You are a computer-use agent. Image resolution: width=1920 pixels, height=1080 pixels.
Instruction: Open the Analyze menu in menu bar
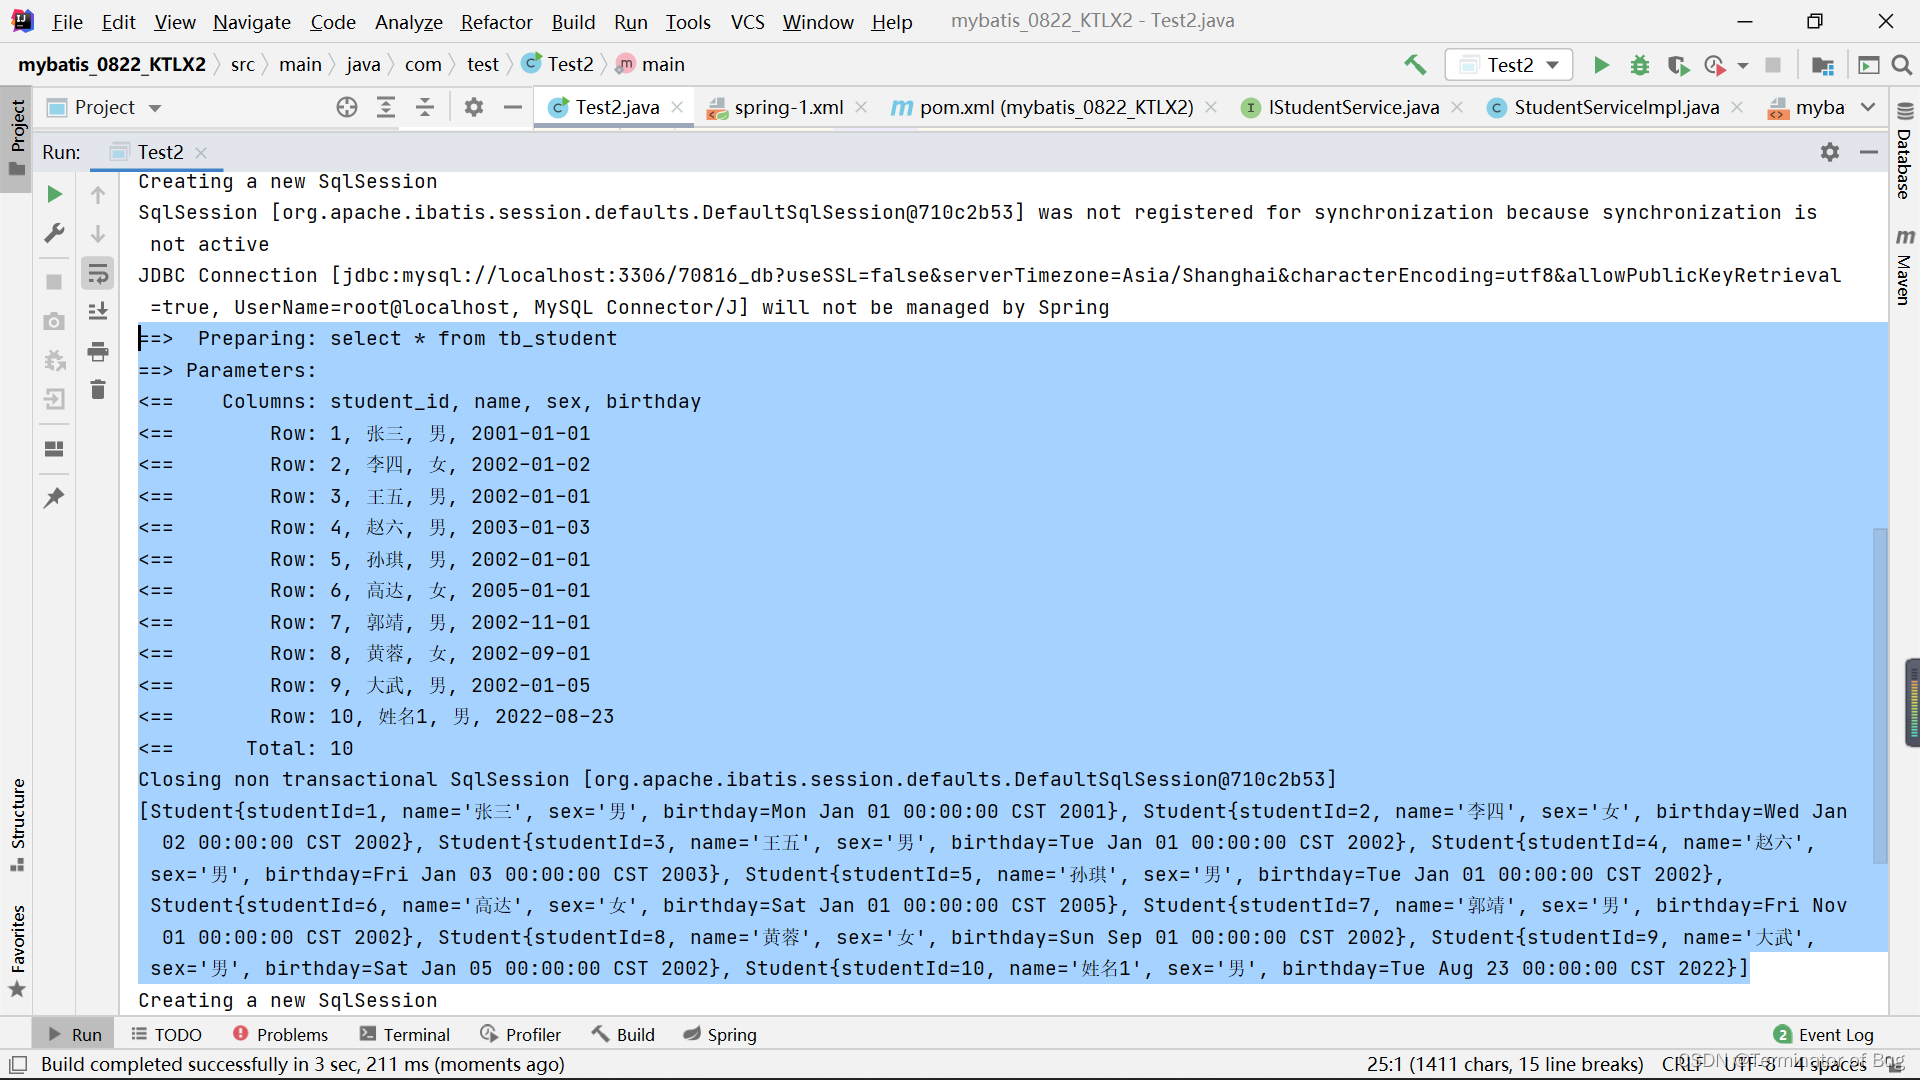(406, 21)
